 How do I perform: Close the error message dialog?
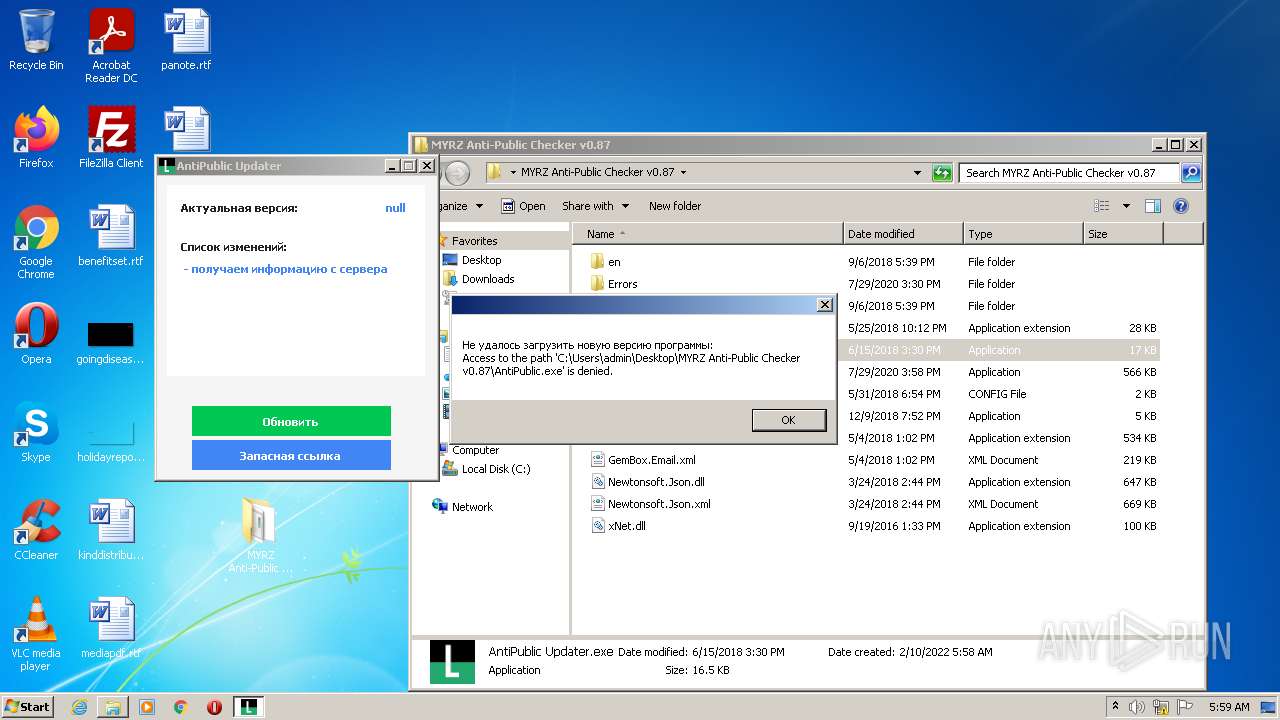coord(824,305)
